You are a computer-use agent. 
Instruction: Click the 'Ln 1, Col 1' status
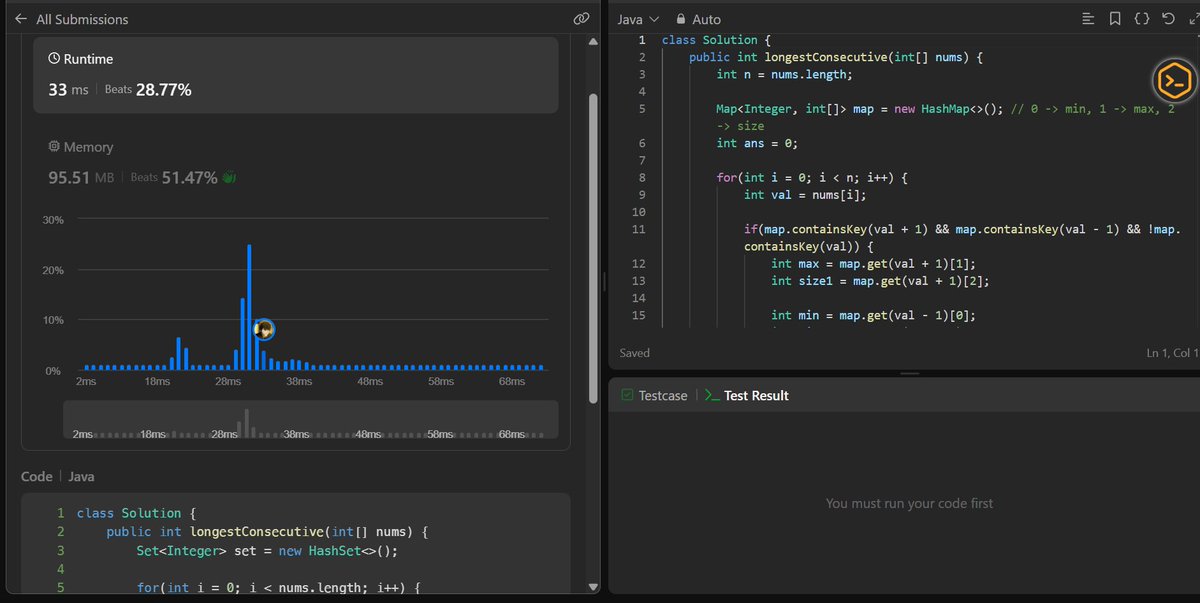(x=1172, y=353)
